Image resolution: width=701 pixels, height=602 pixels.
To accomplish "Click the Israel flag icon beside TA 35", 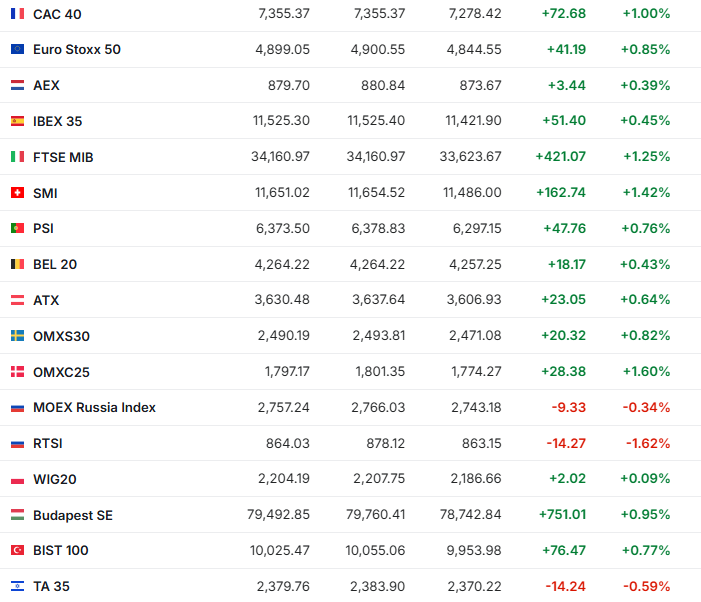I will tap(17, 586).
